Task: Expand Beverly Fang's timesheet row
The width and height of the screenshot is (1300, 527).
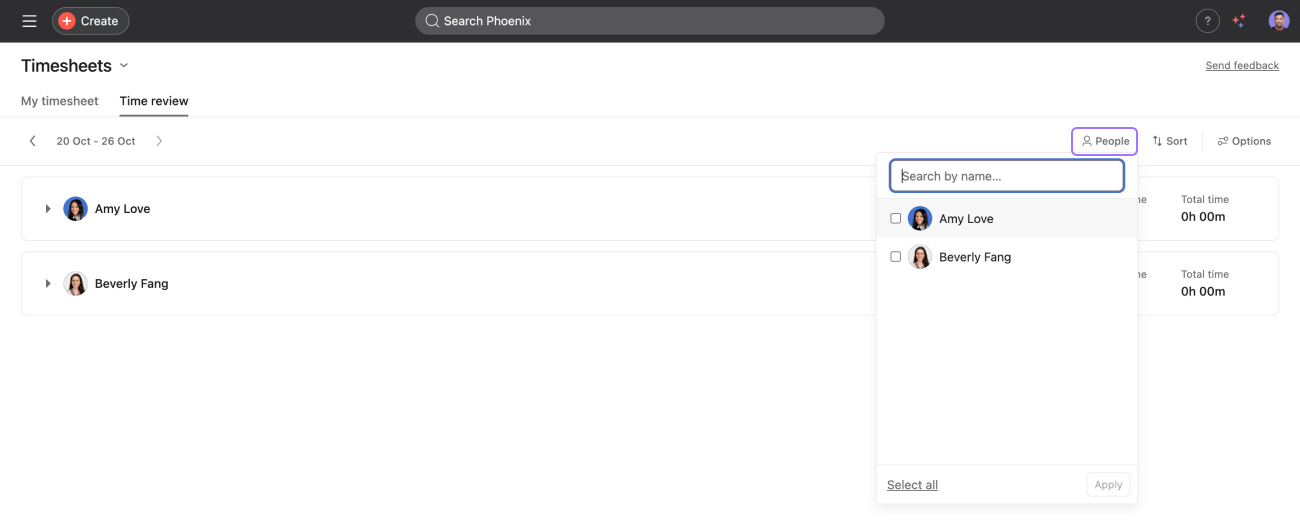Action: coord(47,284)
